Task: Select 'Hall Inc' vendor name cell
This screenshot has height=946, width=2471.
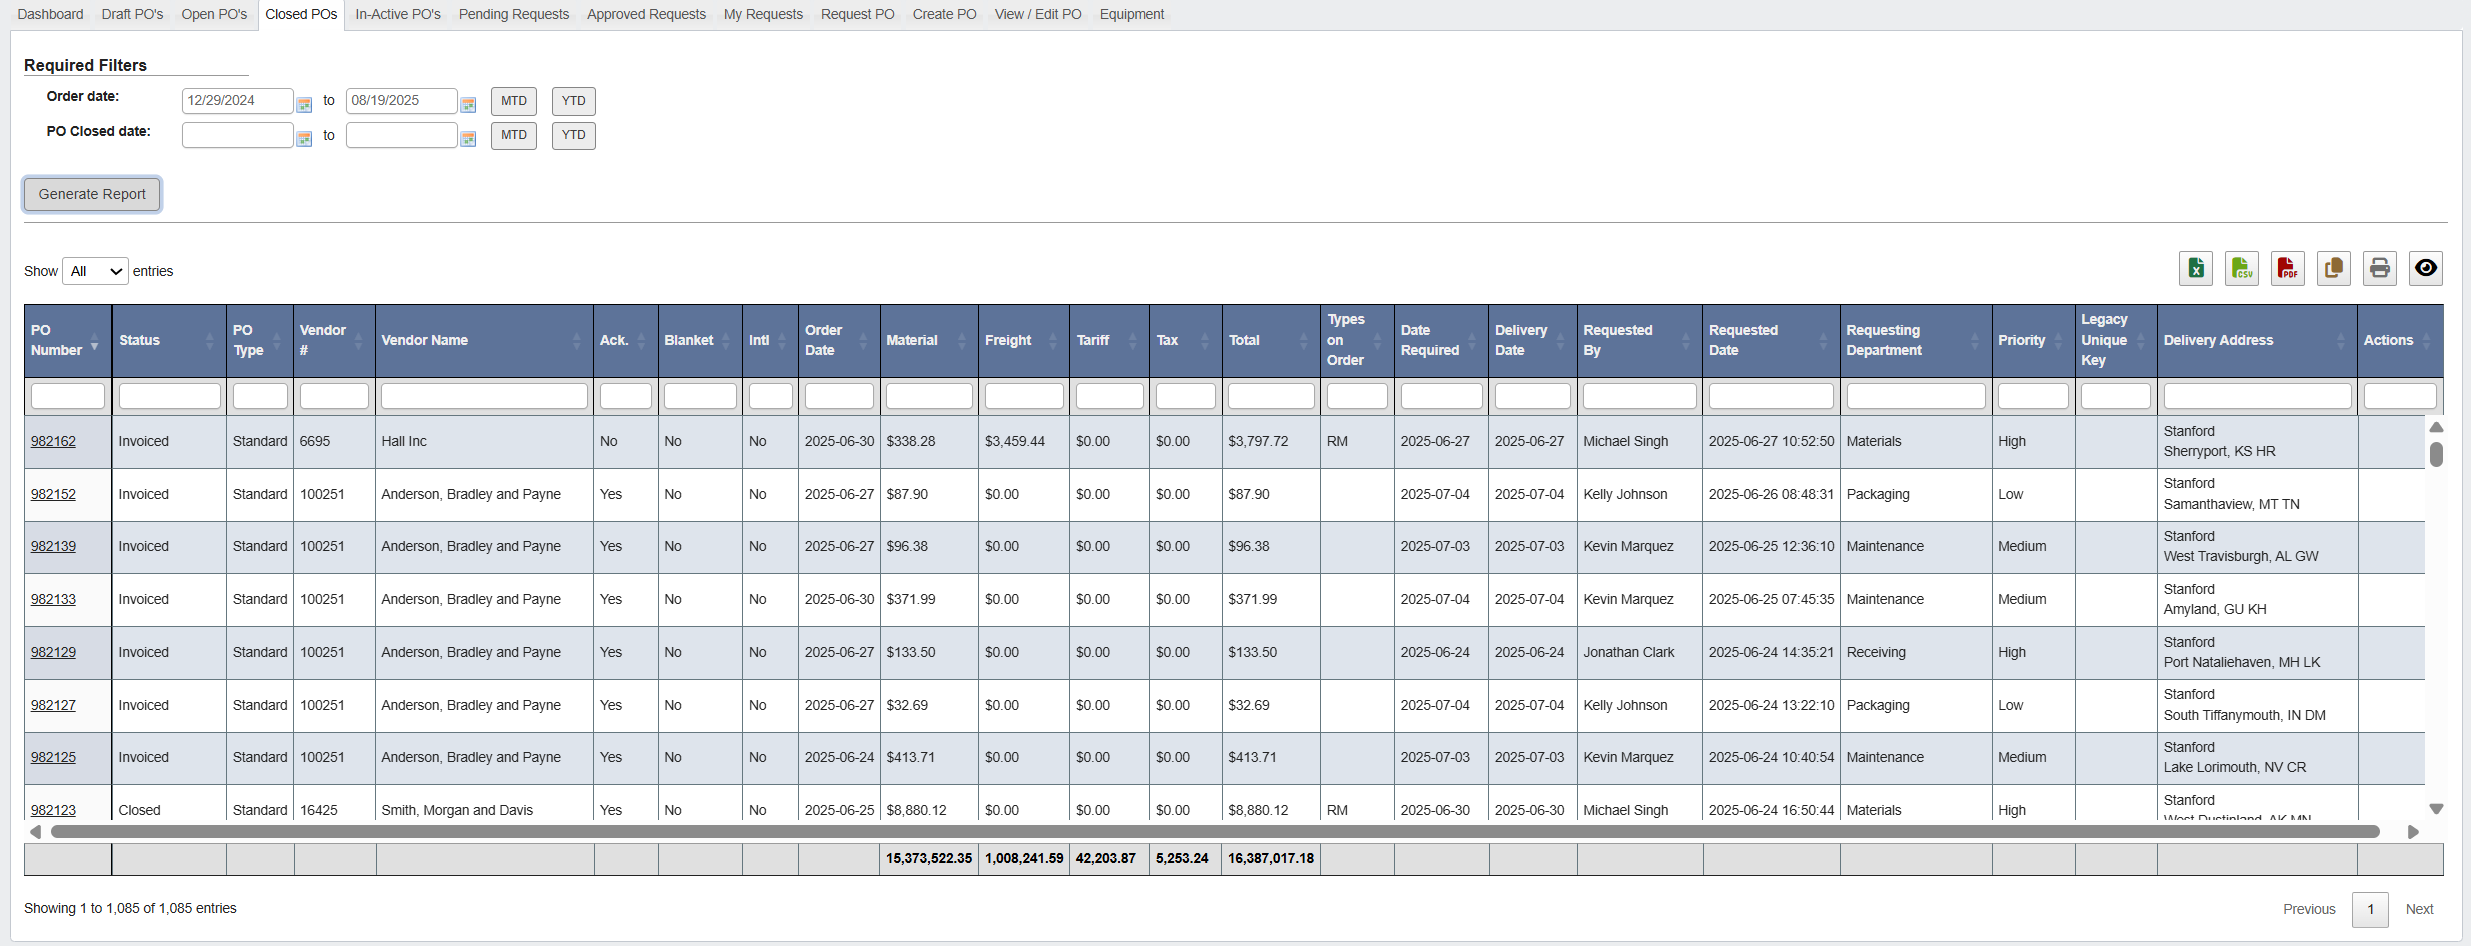Action: [x=484, y=442]
